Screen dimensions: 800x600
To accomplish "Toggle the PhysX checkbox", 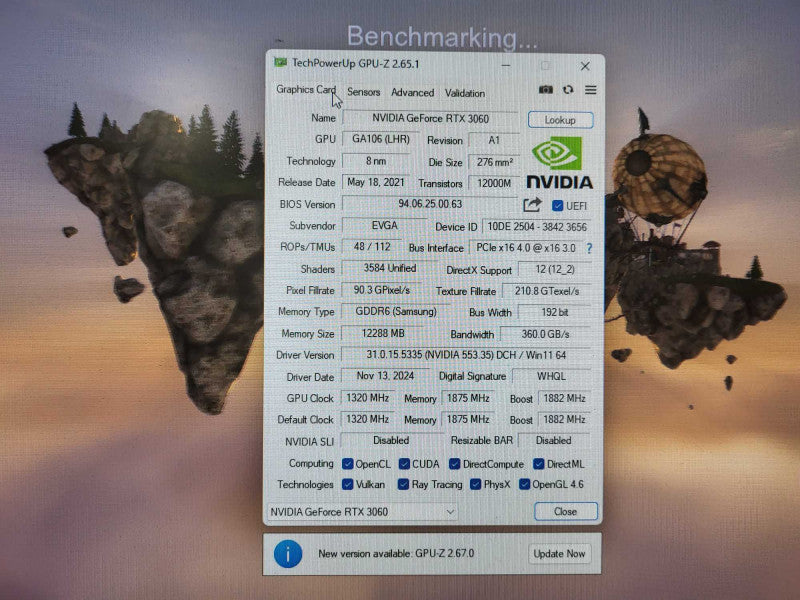I will pyautogui.click(x=476, y=484).
